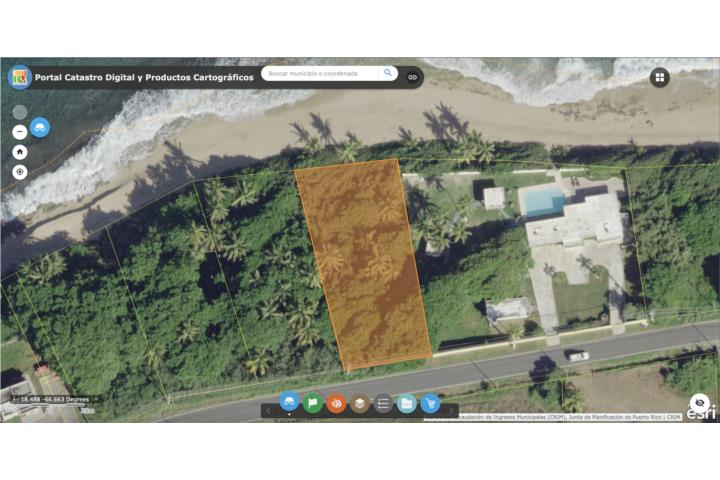
Task: Click the green flag widget icon
Action: (x=313, y=403)
